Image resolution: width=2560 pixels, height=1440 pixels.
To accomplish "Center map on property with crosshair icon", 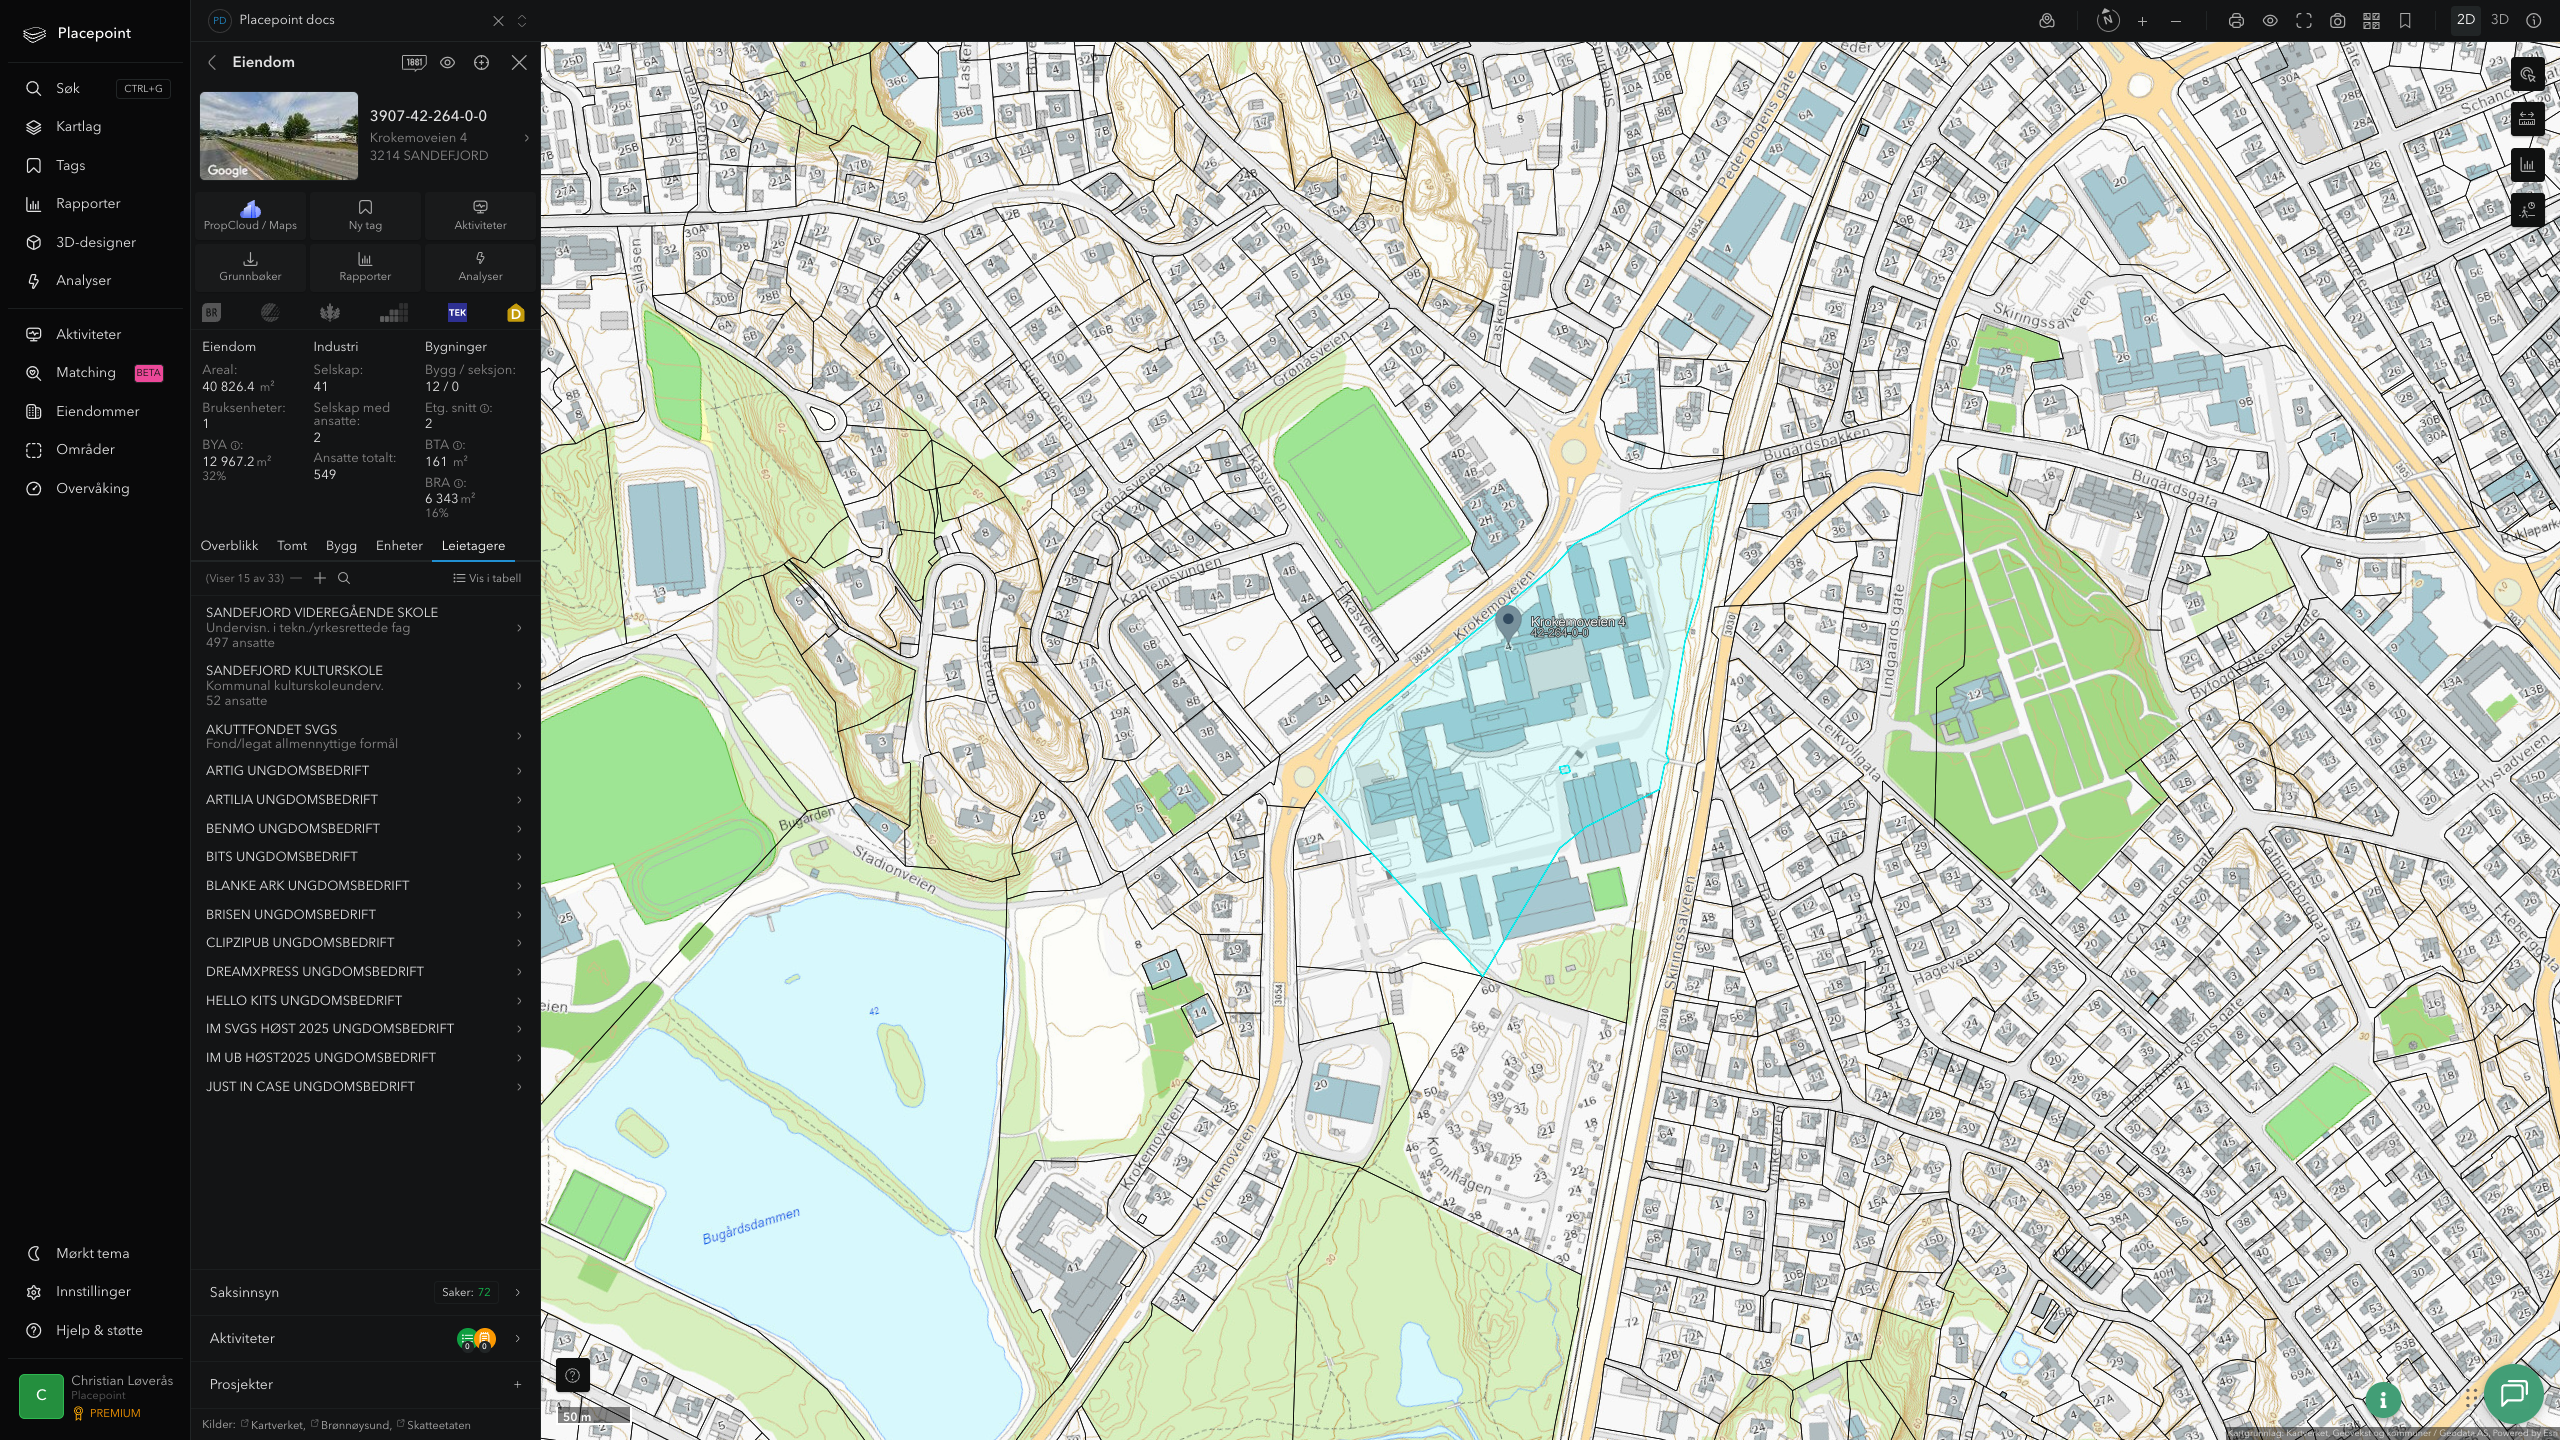I will click(x=481, y=62).
